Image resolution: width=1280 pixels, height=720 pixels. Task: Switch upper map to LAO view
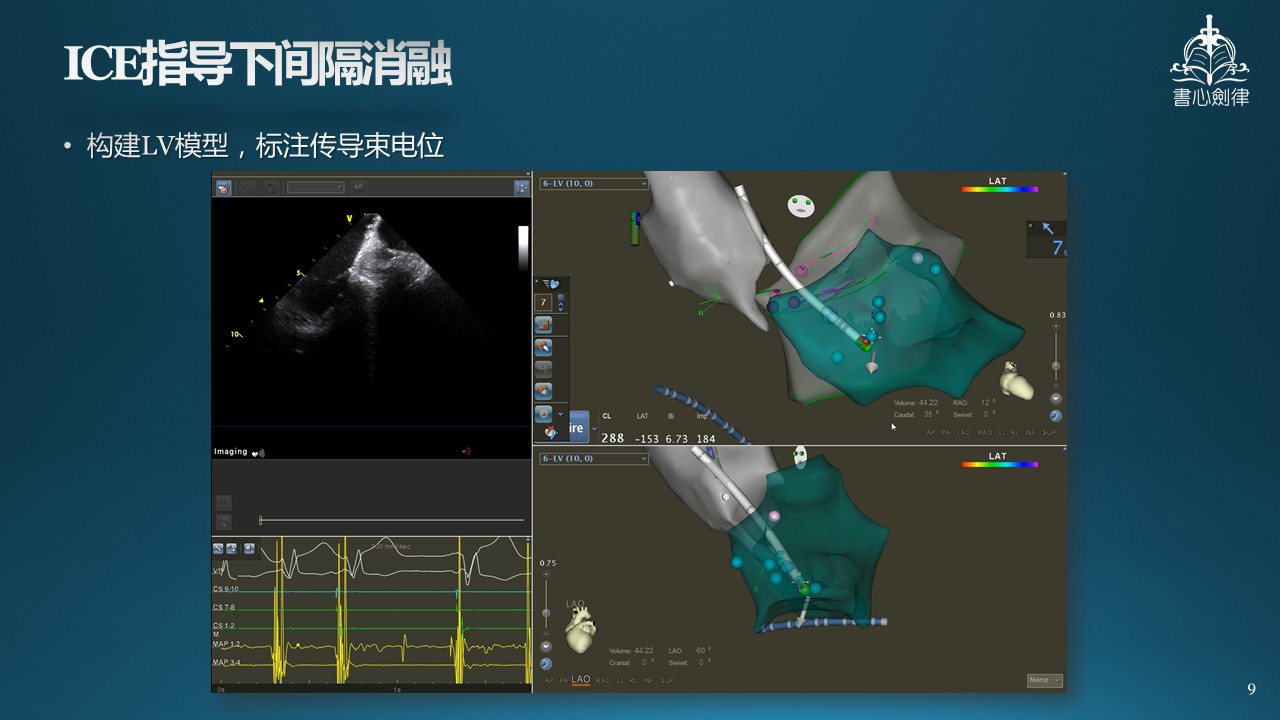pyautogui.click(x=963, y=433)
